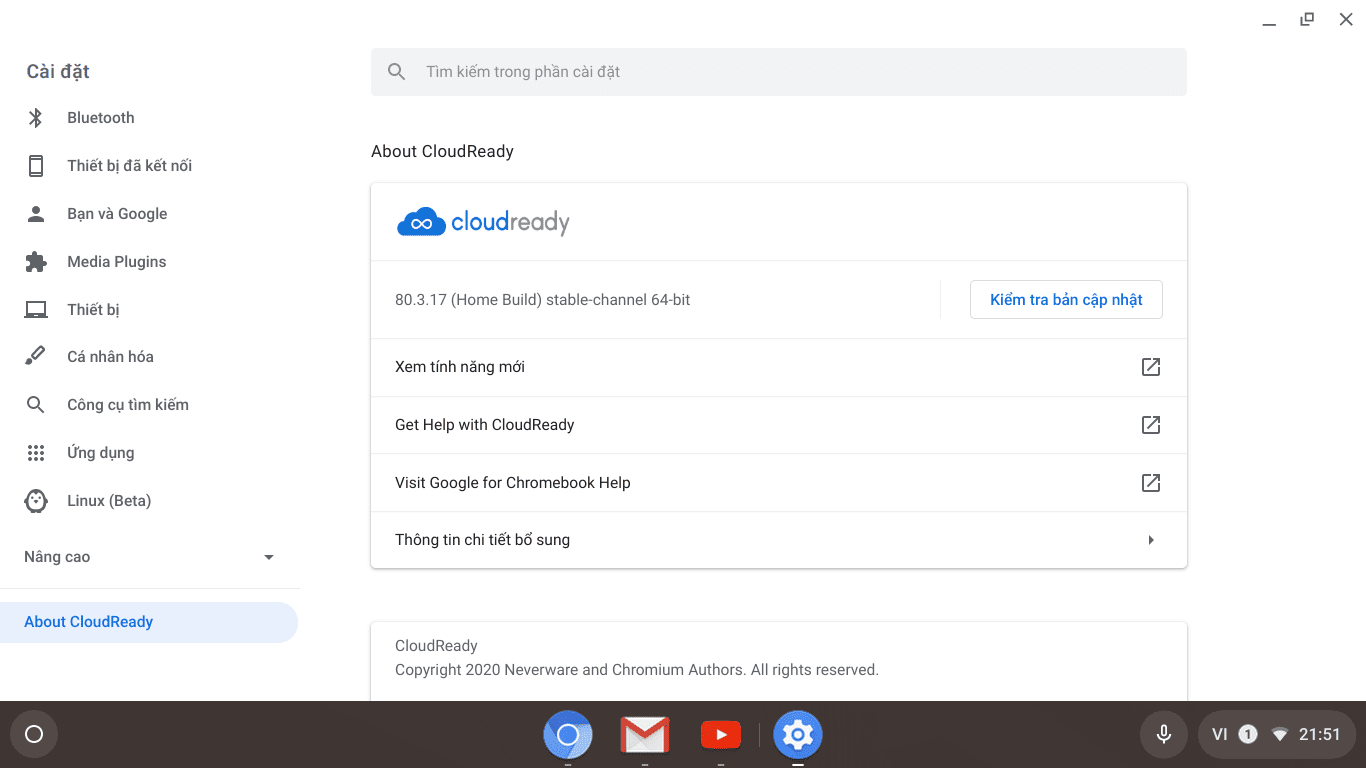The image size is (1366, 768).
Task: Click the apps grid icon for Ứng dụng
Action: 36,453
